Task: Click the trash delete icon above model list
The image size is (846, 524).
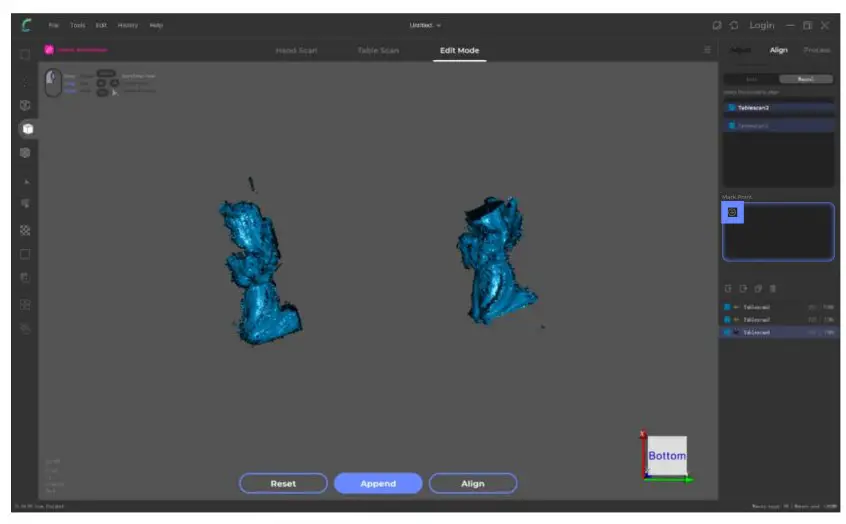Action: pos(773,289)
